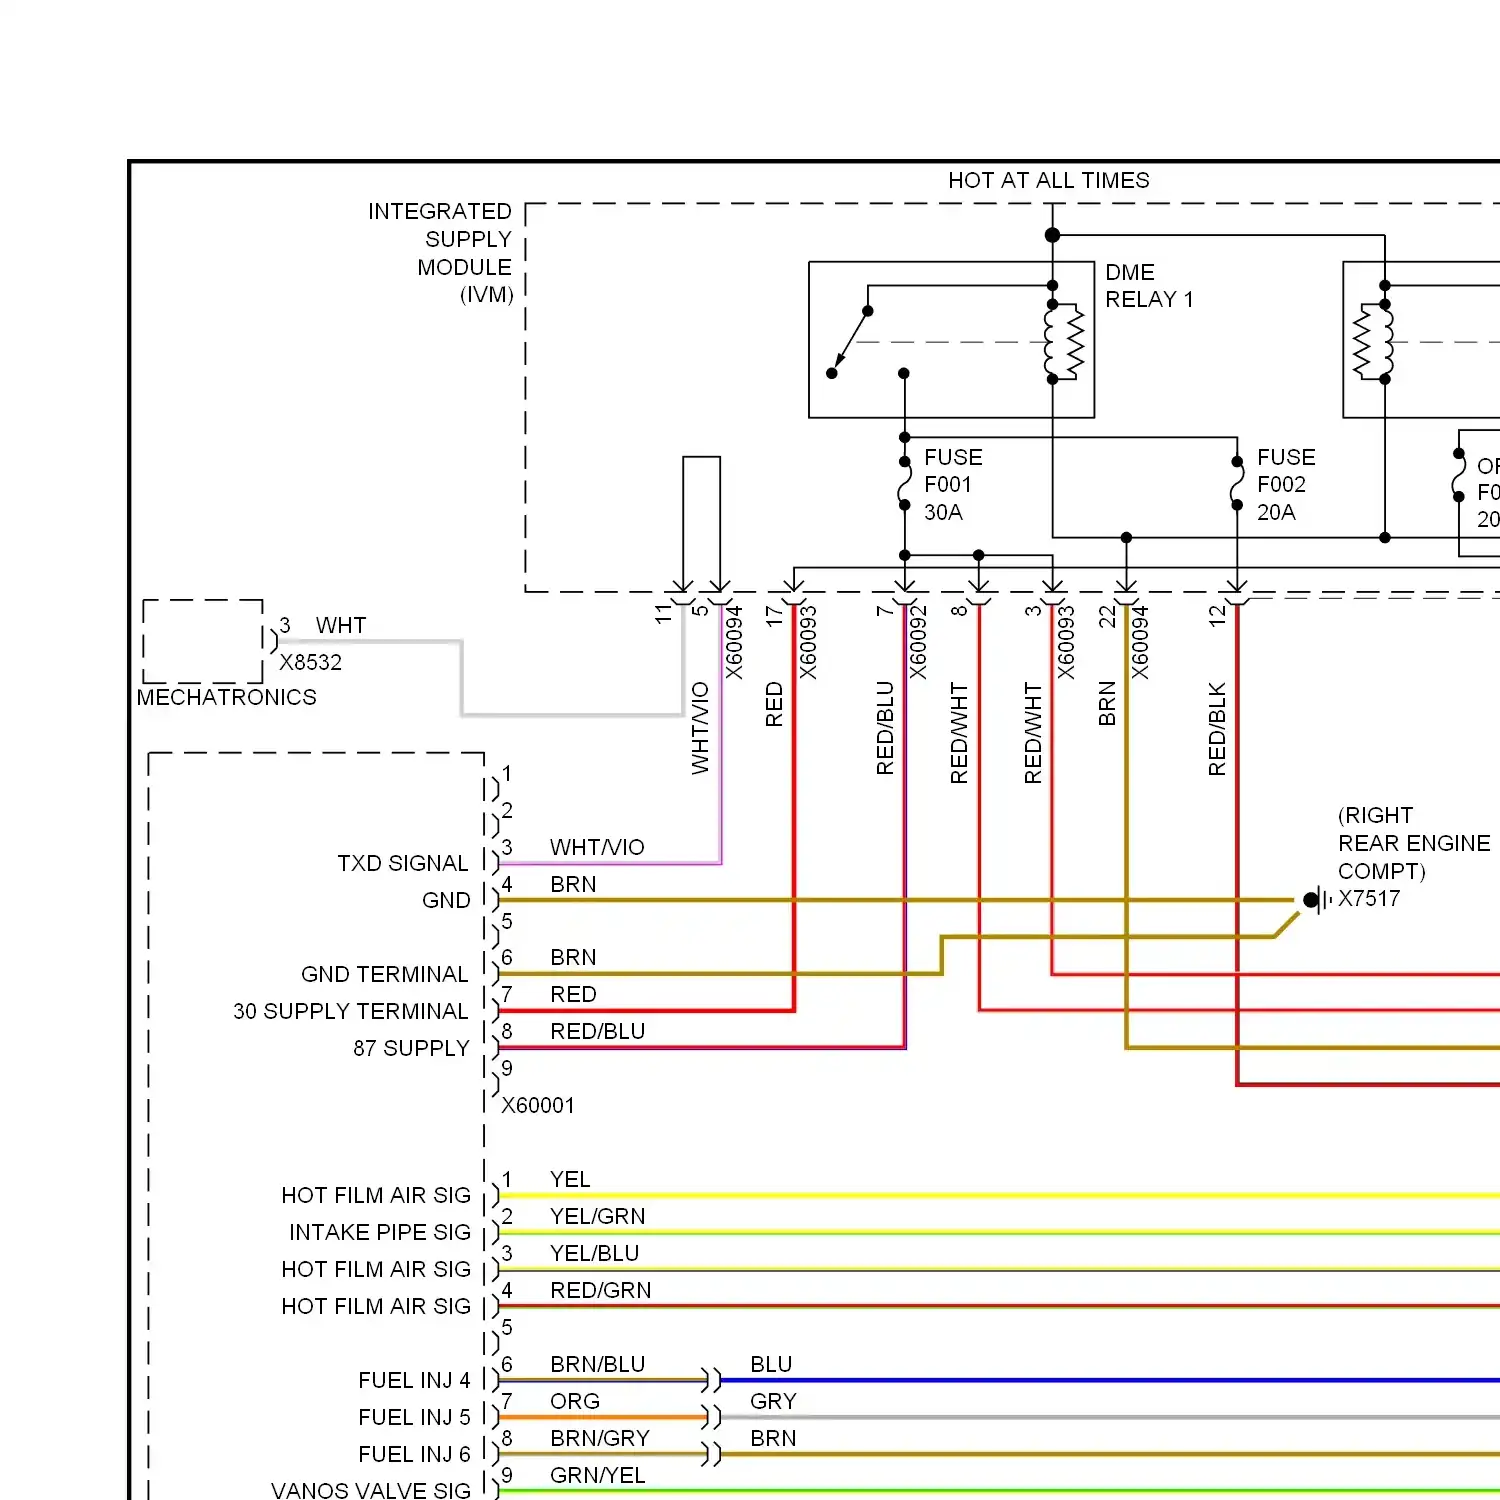
Task: Click the VANOS VALVE SIG label
Action: pyautogui.click(x=371, y=1490)
